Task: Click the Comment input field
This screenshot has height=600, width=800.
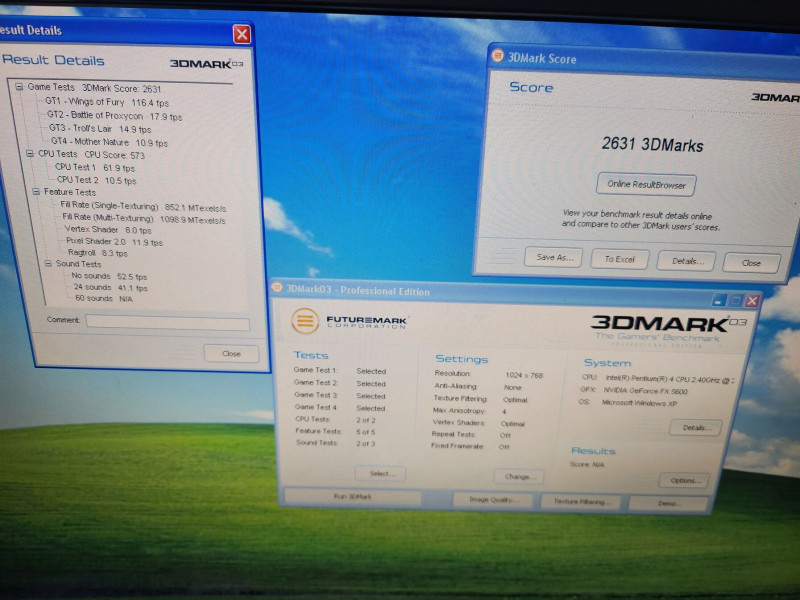Action: click(x=167, y=323)
